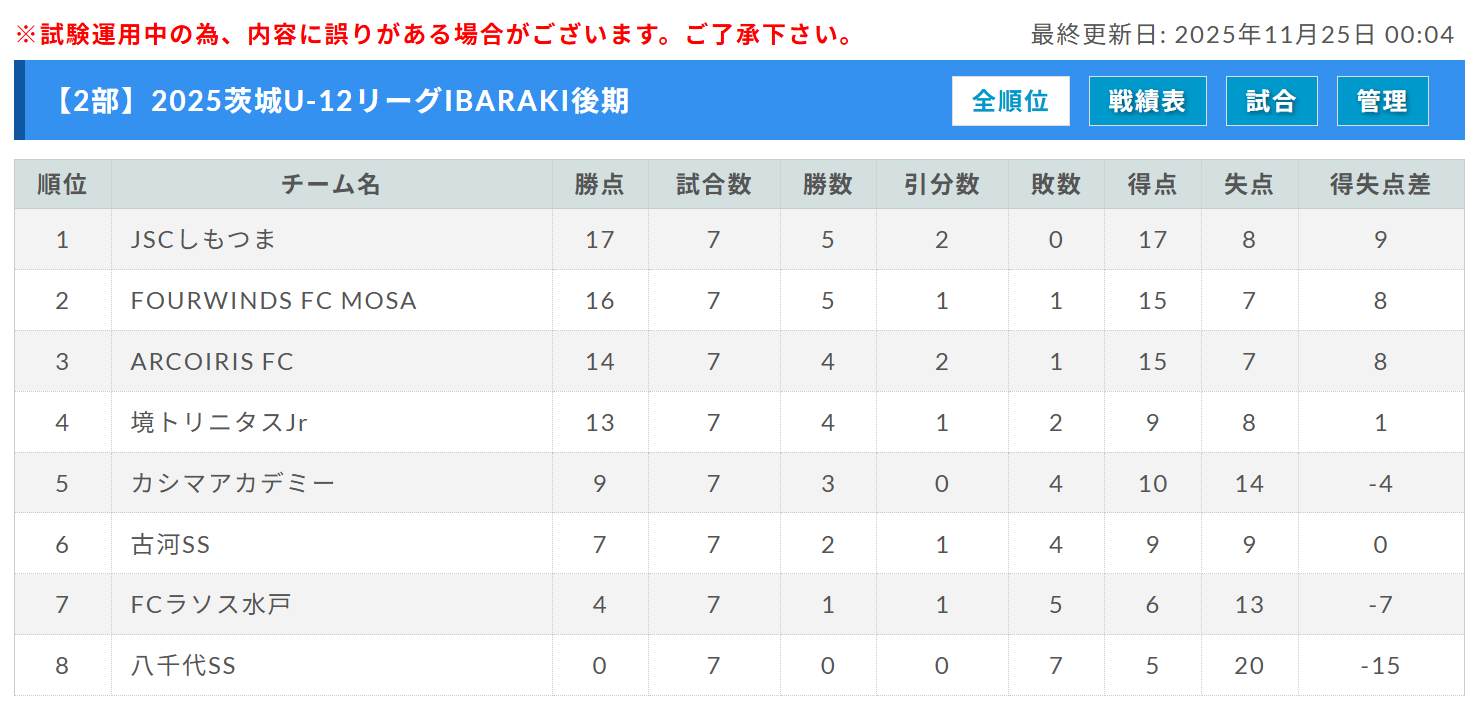Click FCラソス水戸 team name

click(211, 605)
